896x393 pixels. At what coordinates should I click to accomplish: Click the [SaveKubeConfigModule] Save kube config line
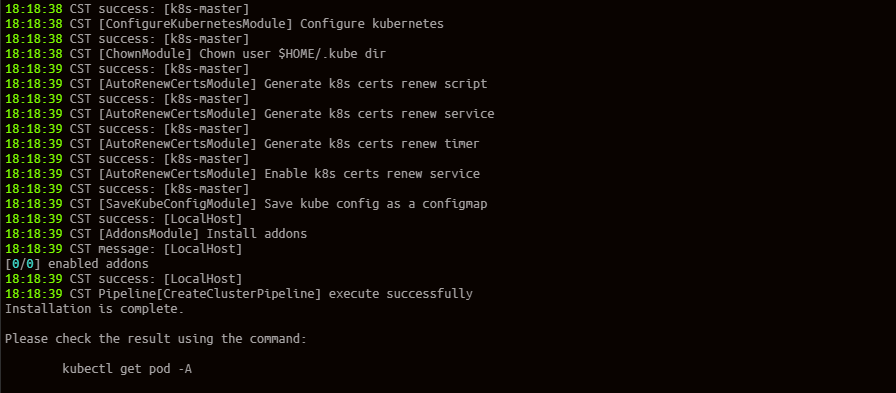[246, 204]
